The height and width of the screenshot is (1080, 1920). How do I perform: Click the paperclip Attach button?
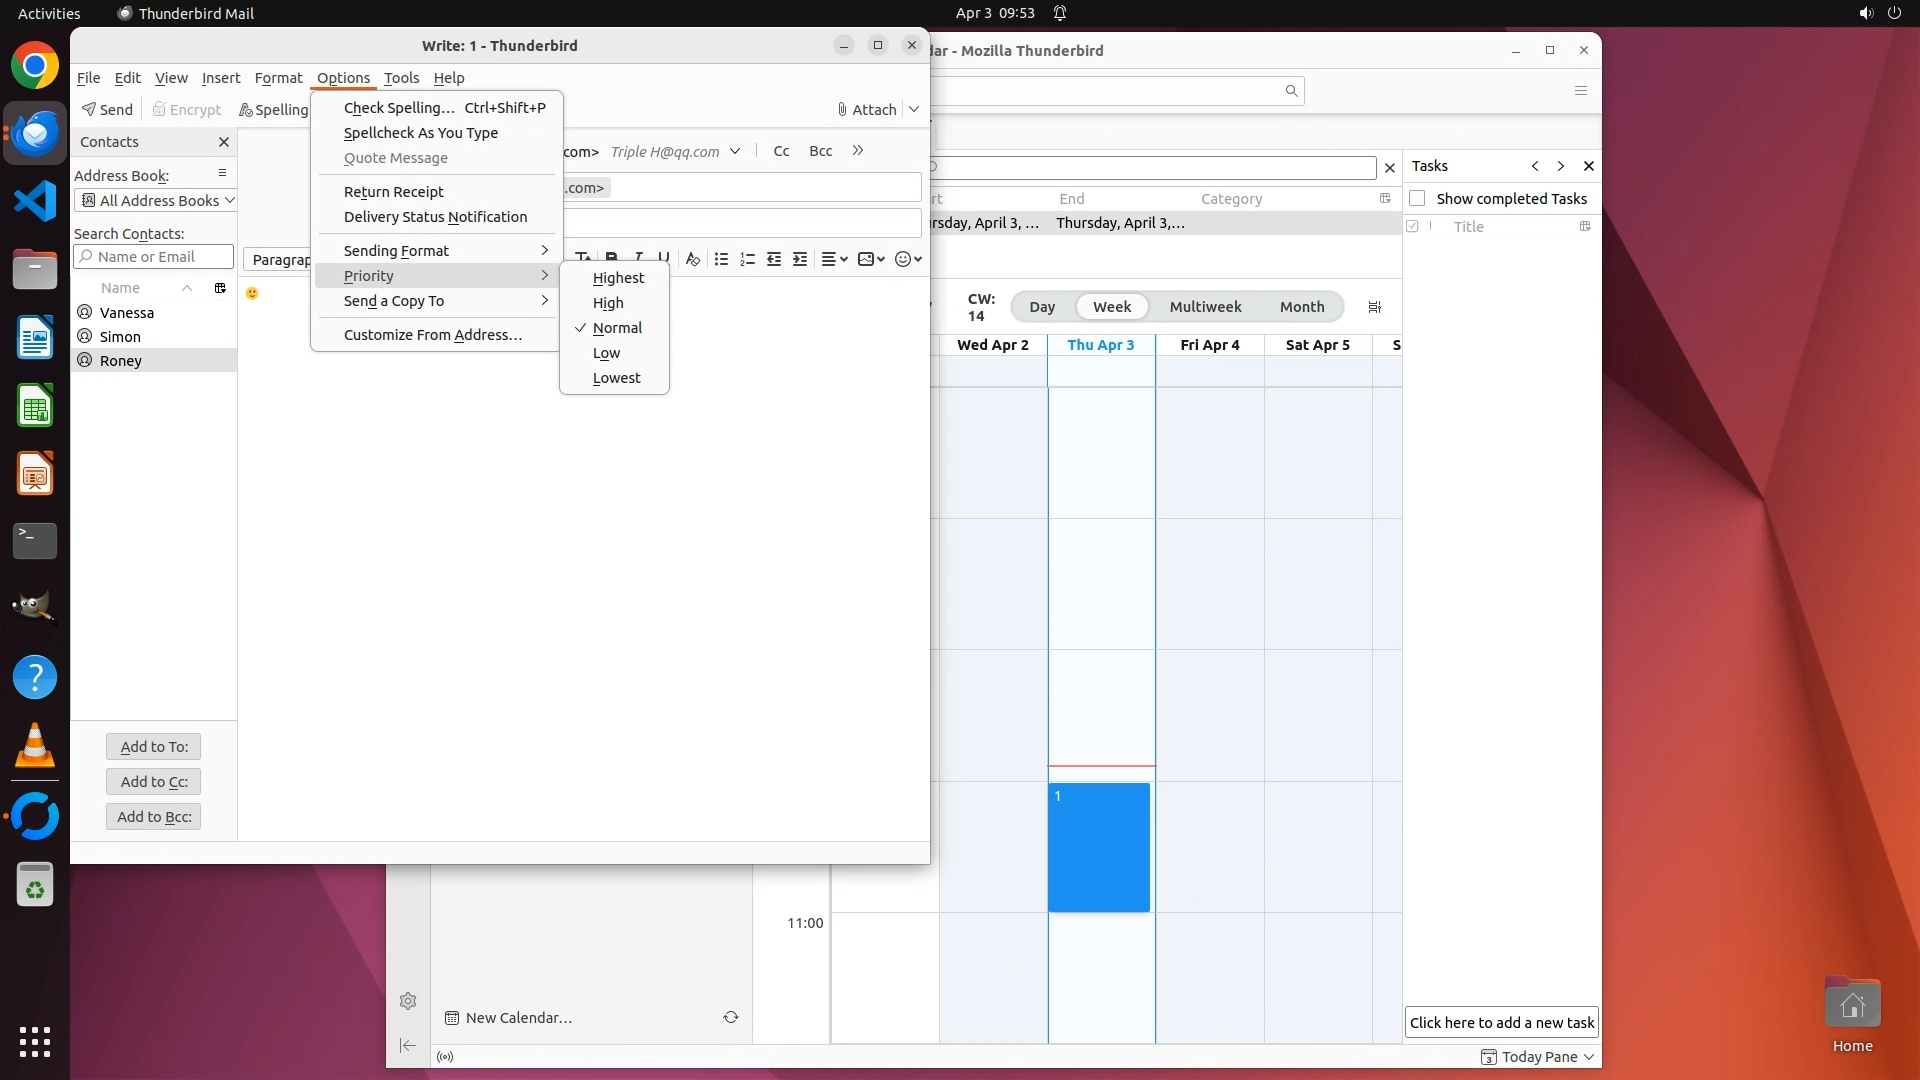click(x=866, y=109)
